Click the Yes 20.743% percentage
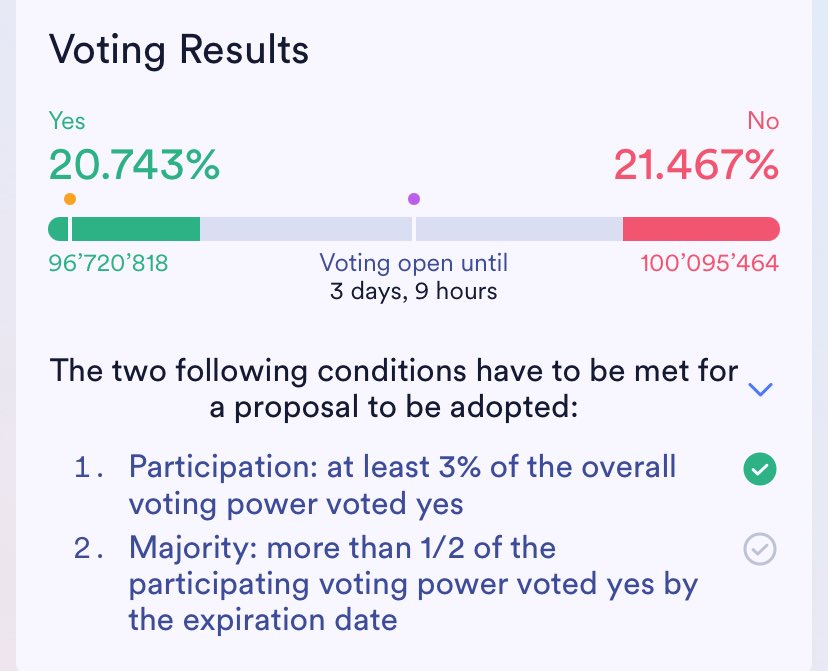 click(x=134, y=164)
